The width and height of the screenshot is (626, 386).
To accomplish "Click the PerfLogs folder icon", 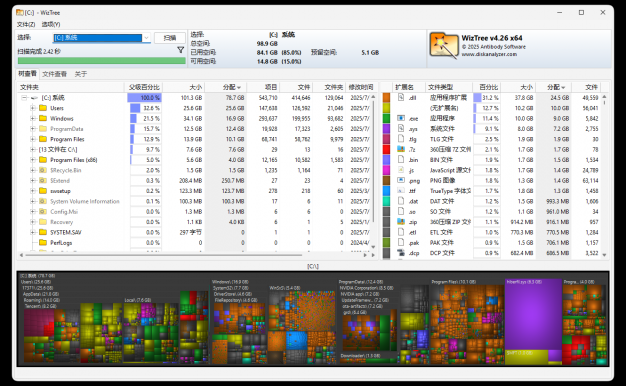I will pos(43,243).
